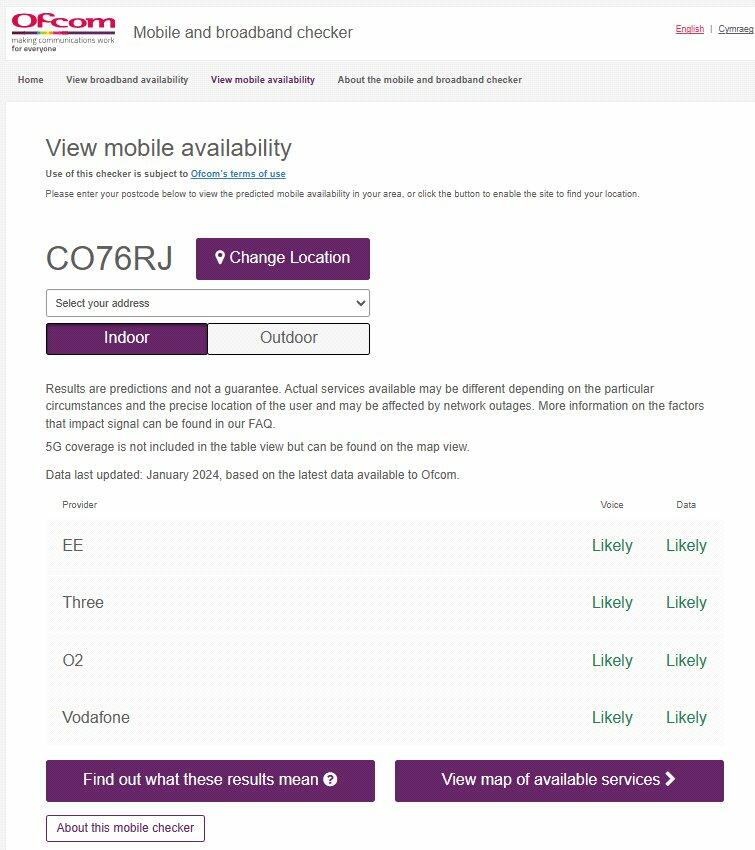The width and height of the screenshot is (755, 850).
Task: Switch language to Cymraeg
Action: click(x=736, y=29)
